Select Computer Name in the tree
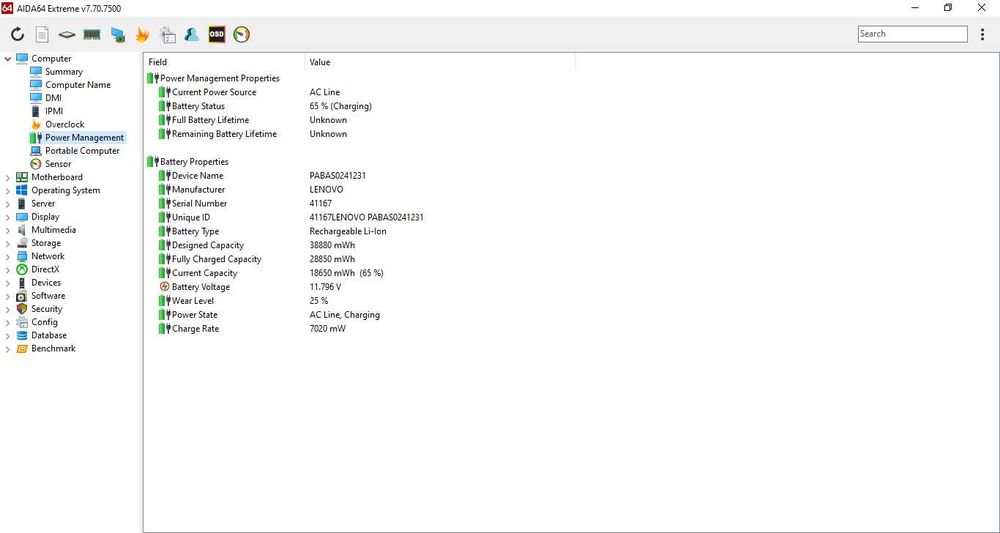 pos(78,85)
